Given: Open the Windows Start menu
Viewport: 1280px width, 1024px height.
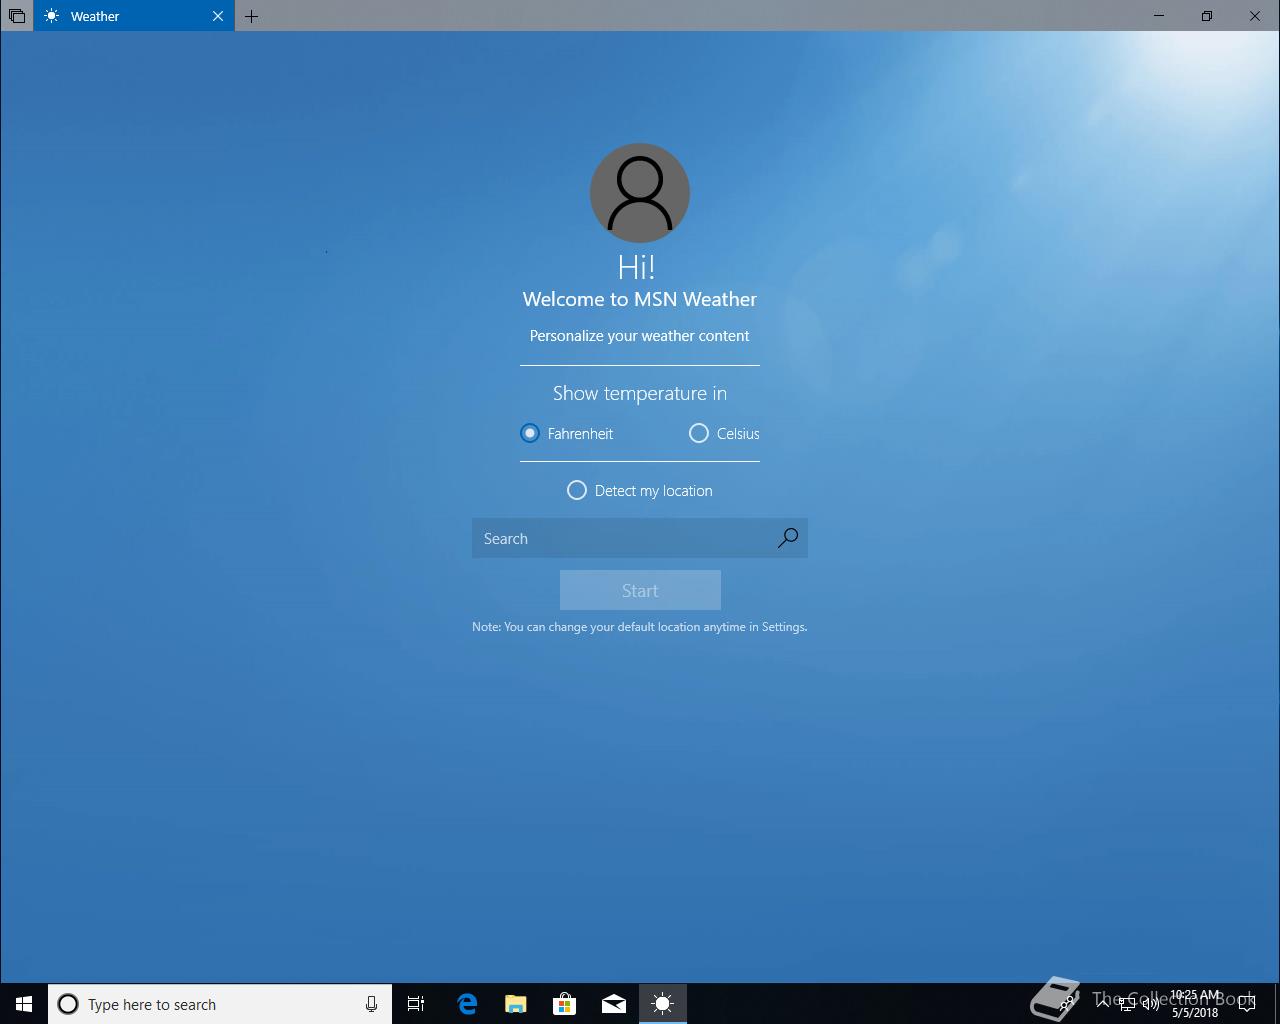Looking at the screenshot, I should point(24,1004).
